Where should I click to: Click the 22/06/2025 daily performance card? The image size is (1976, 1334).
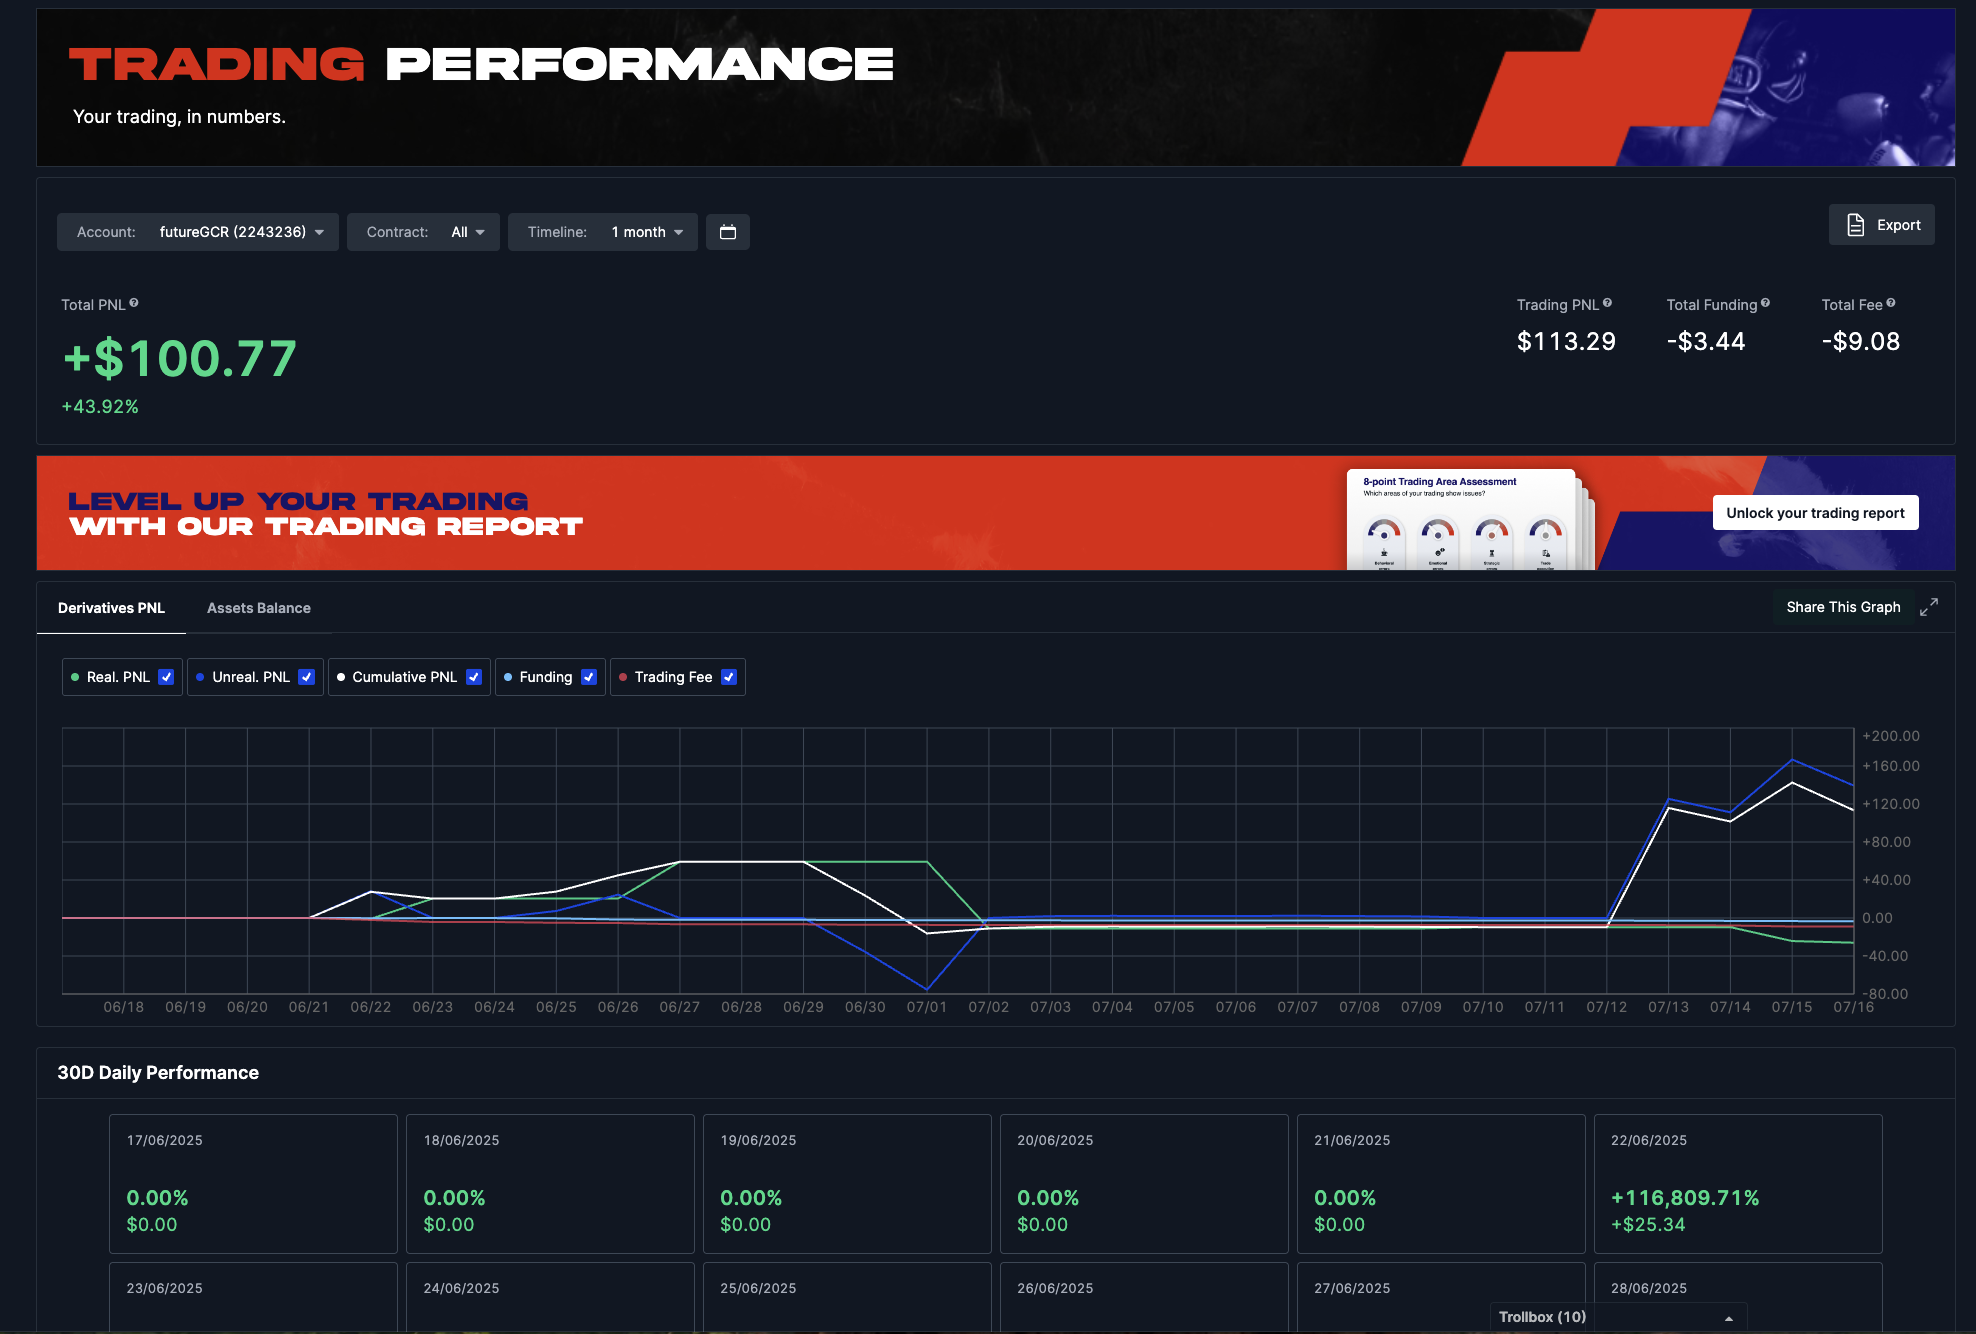coord(1737,1183)
